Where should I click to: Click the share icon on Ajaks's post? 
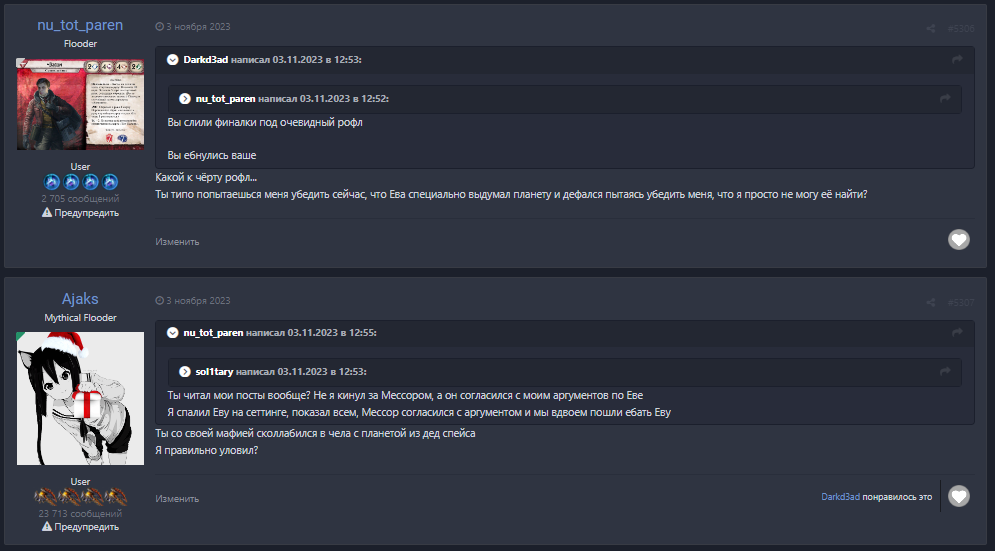click(x=930, y=302)
